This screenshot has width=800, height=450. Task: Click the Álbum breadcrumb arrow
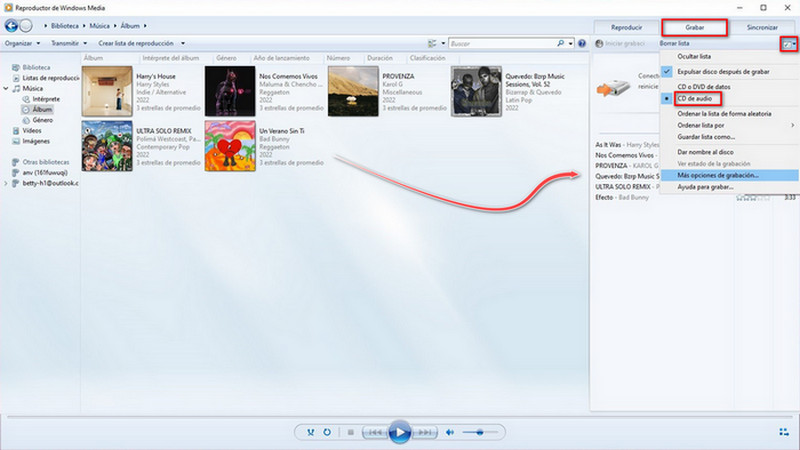click(x=145, y=26)
